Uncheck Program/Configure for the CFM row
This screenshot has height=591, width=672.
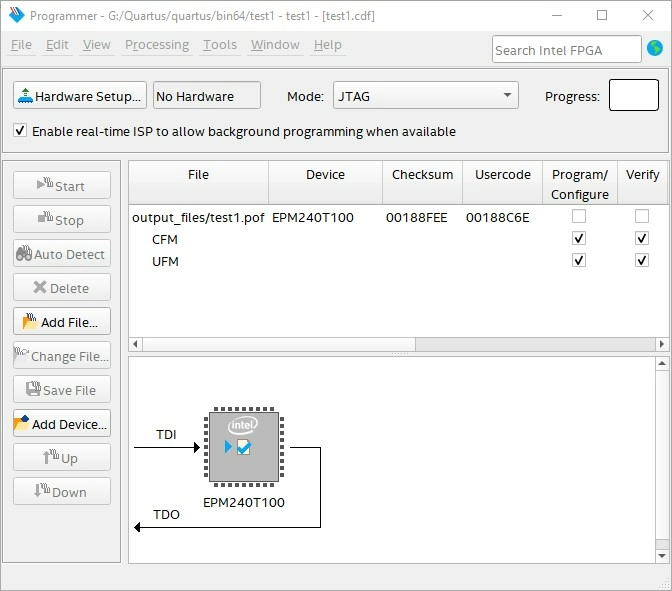tap(579, 239)
